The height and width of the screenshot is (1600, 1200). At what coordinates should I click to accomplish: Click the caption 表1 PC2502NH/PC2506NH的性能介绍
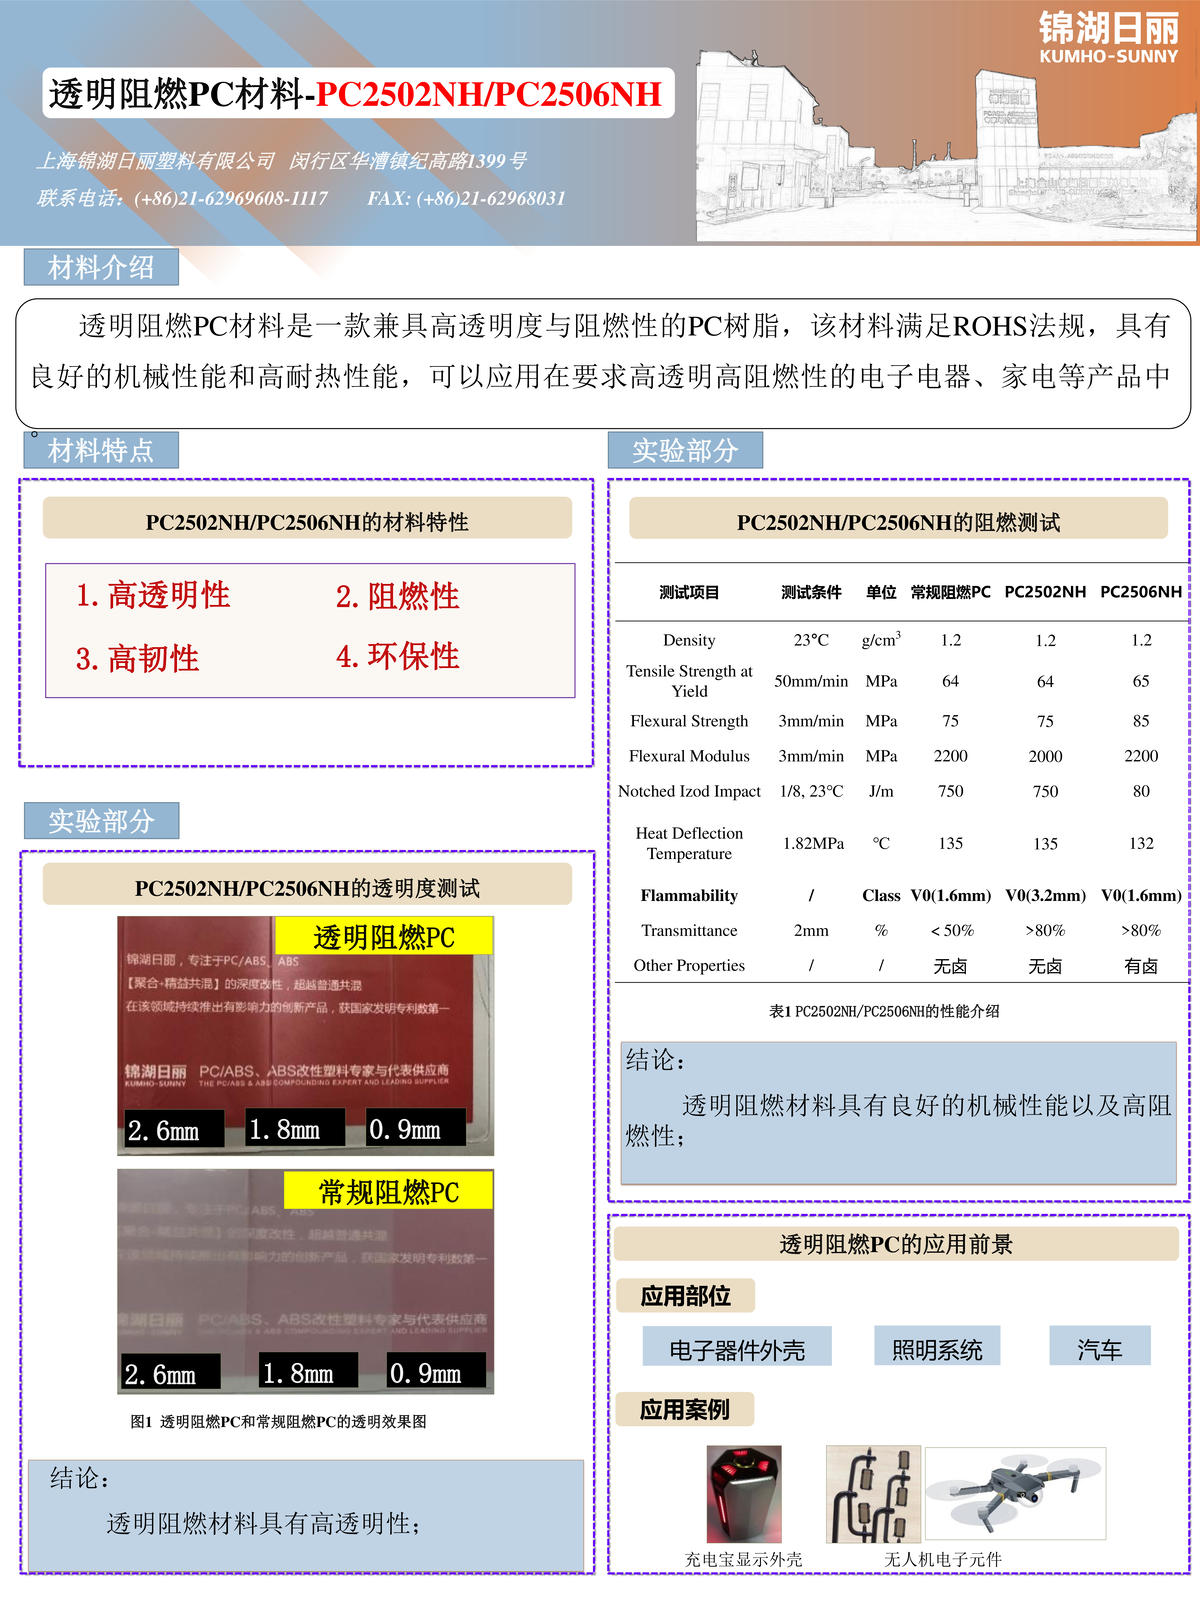tap(884, 1011)
